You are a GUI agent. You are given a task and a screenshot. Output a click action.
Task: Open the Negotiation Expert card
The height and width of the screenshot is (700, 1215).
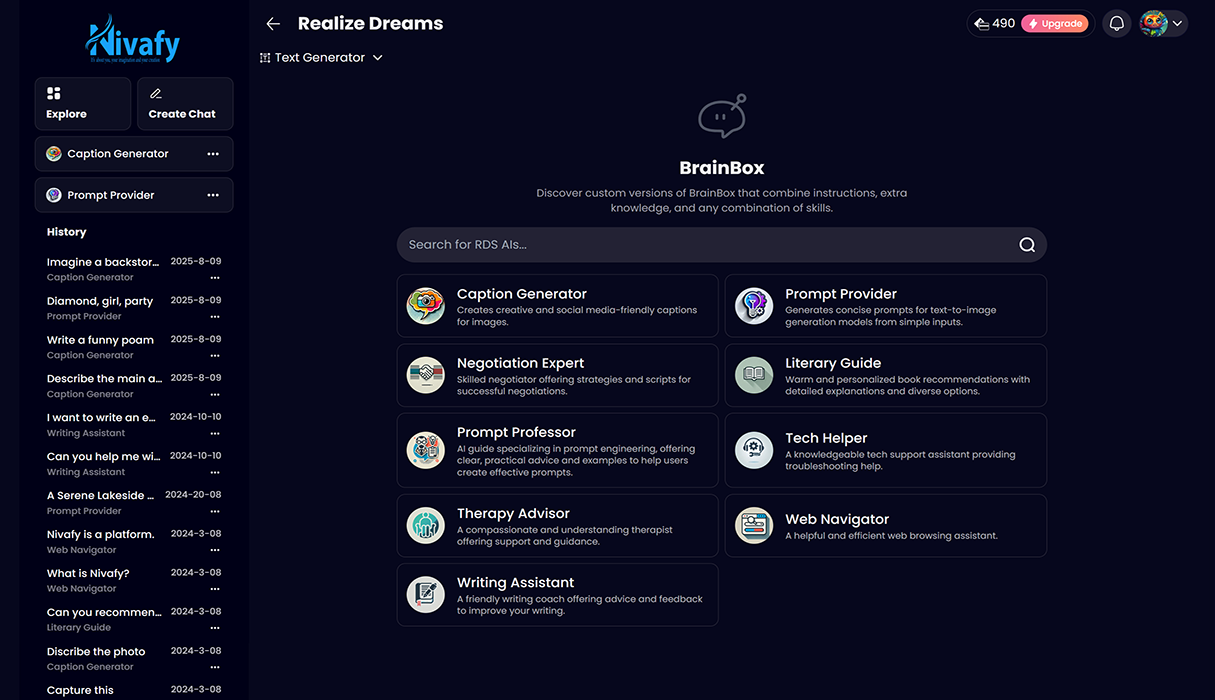[557, 375]
